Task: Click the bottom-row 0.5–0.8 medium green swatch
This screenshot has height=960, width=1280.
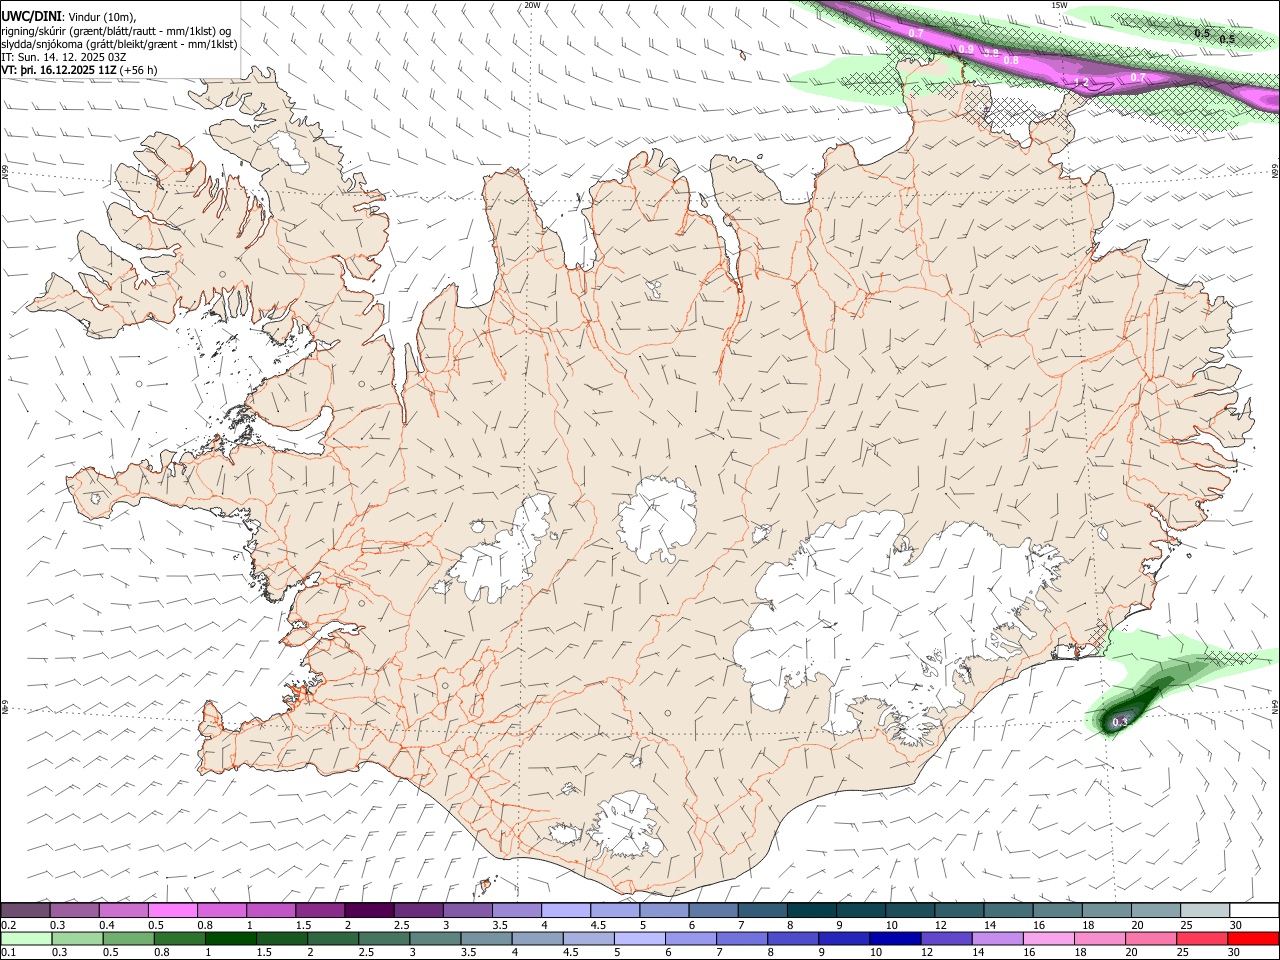Action: 129,939
